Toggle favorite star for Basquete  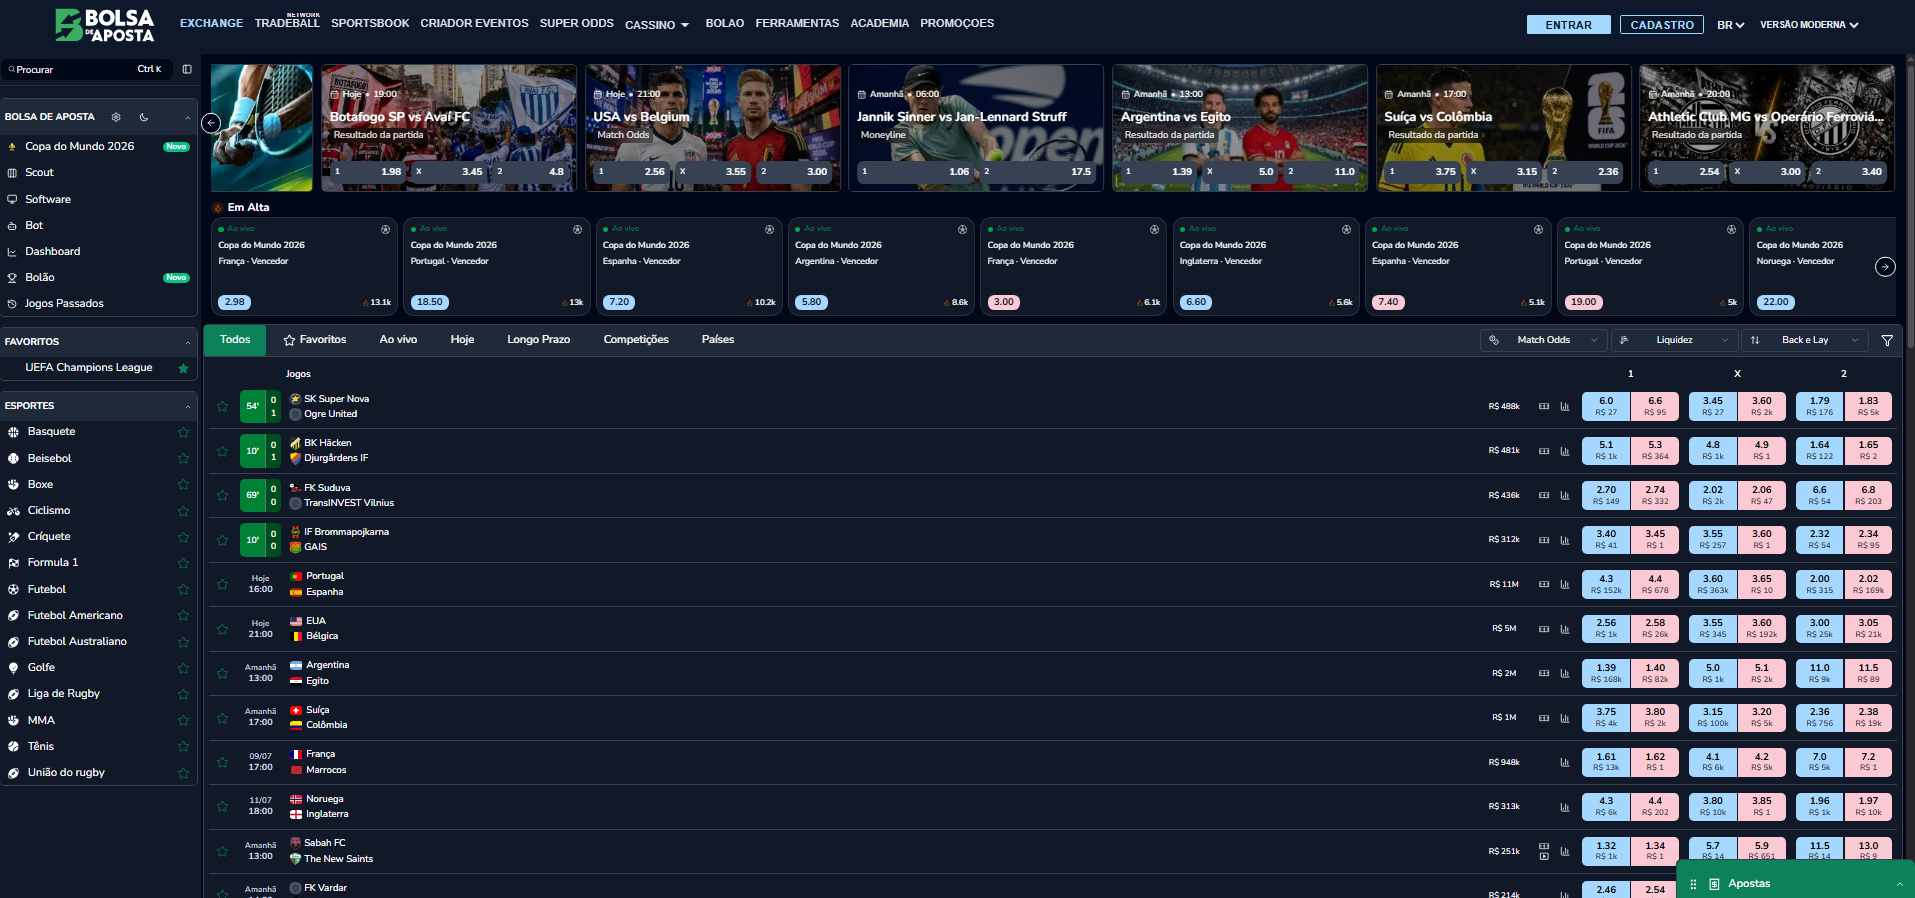pos(183,432)
